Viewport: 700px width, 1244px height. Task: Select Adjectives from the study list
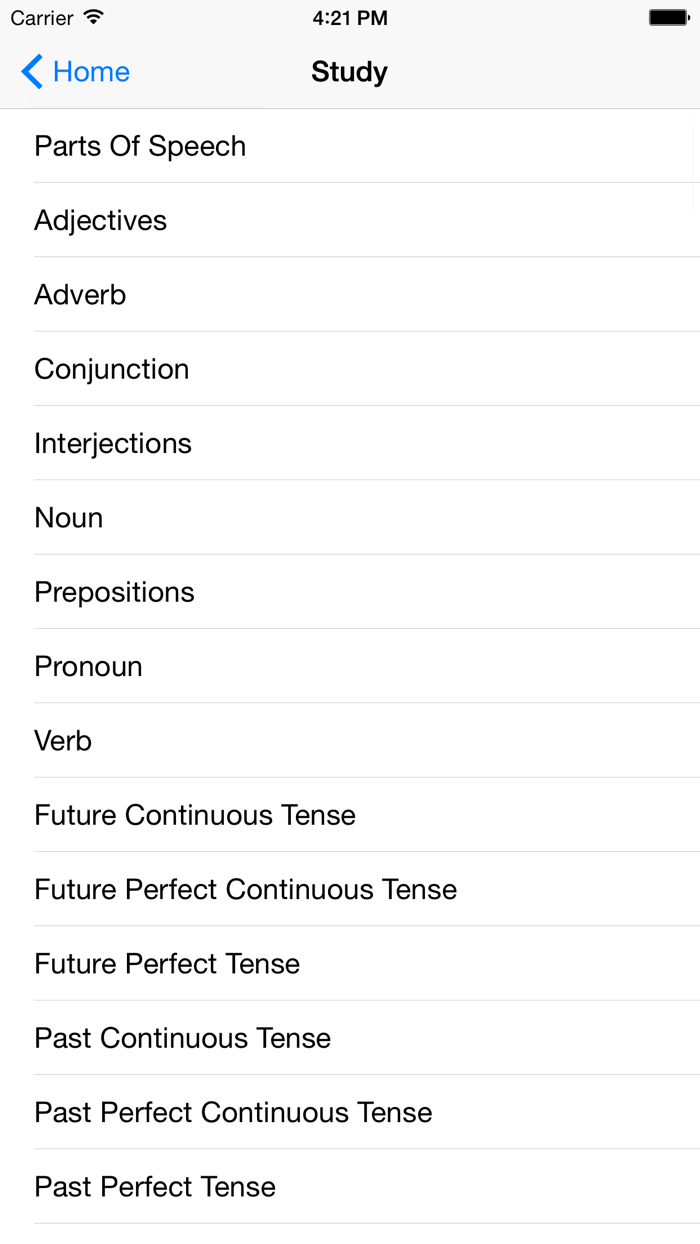[x=100, y=220]
